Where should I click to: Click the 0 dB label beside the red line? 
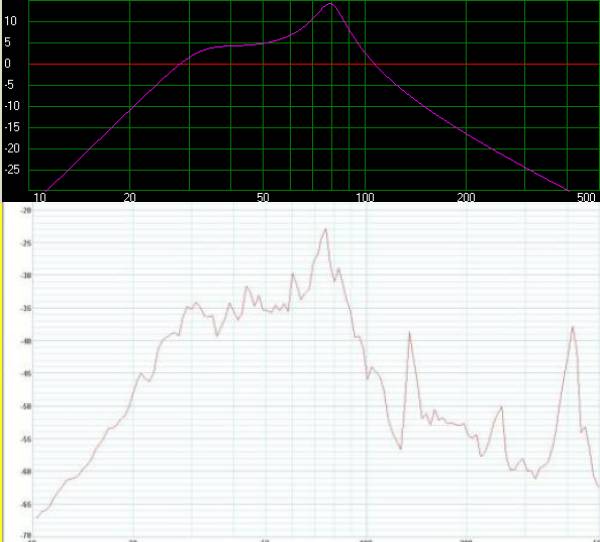[x=7, y=64]
